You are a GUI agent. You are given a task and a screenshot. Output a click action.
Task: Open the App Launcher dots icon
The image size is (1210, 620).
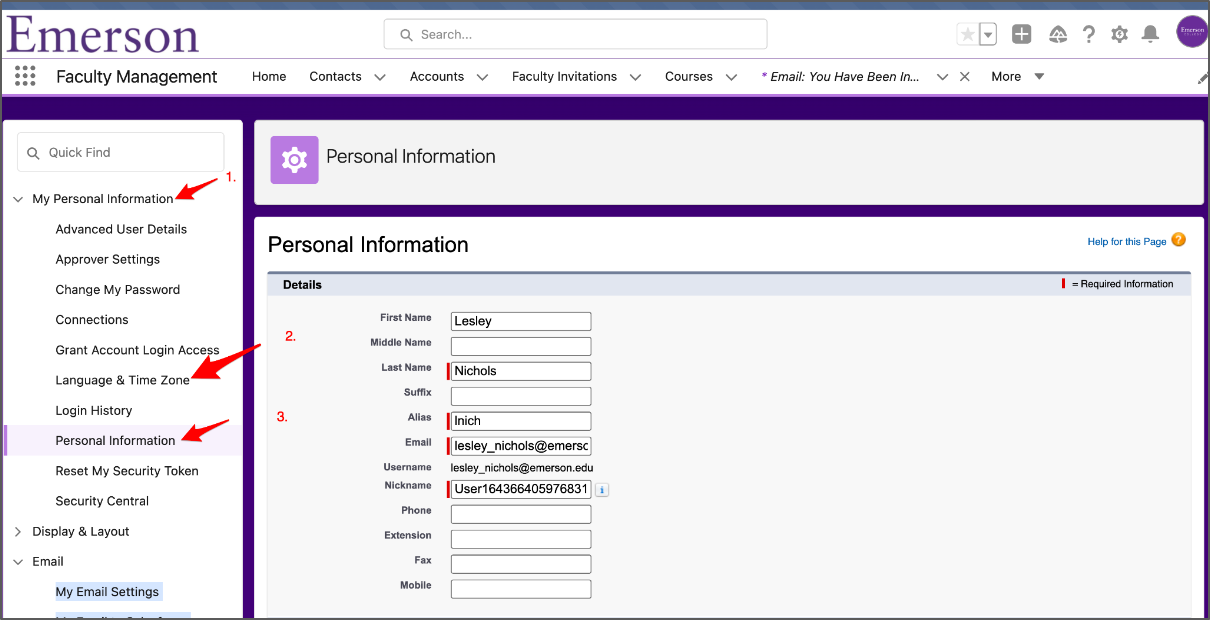point(26,76)
